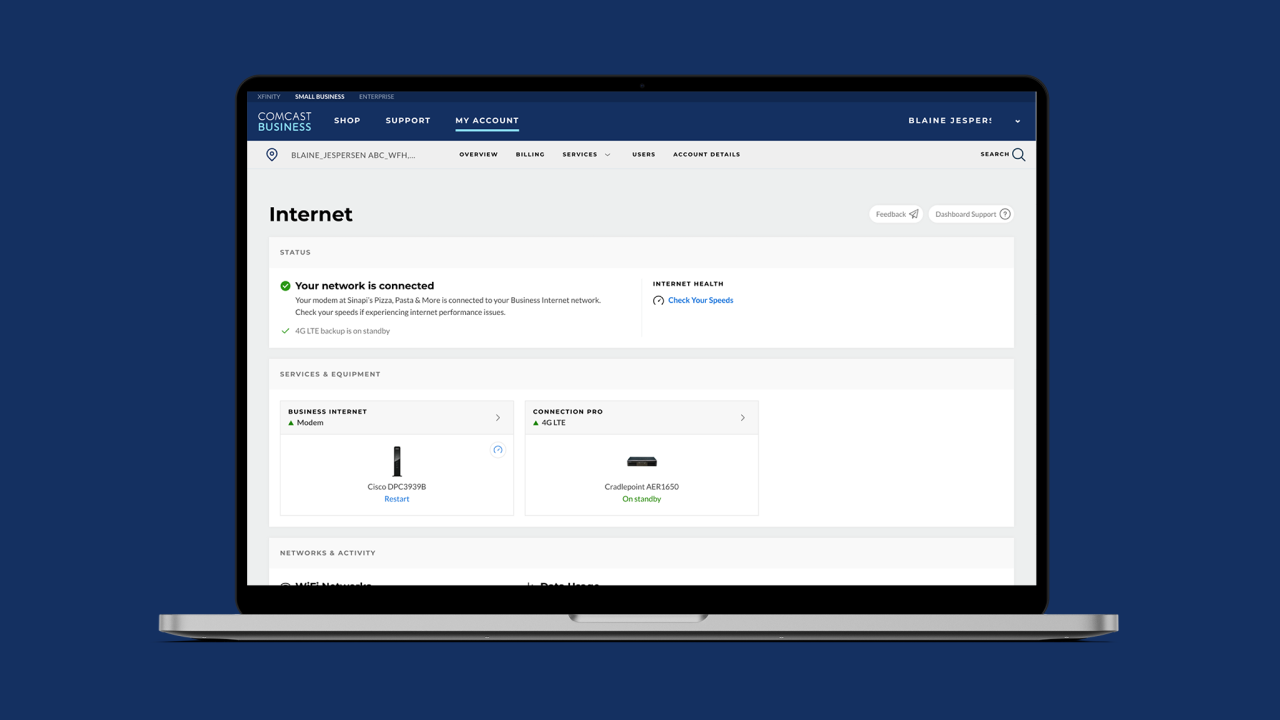Click the Search label
This screenshot has width=1280, height=720.
point(995,155)
